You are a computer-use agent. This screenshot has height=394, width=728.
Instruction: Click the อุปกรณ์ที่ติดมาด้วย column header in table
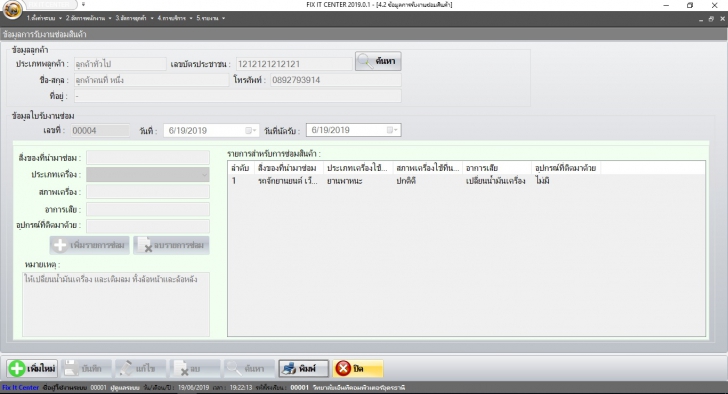click(566, 168)
